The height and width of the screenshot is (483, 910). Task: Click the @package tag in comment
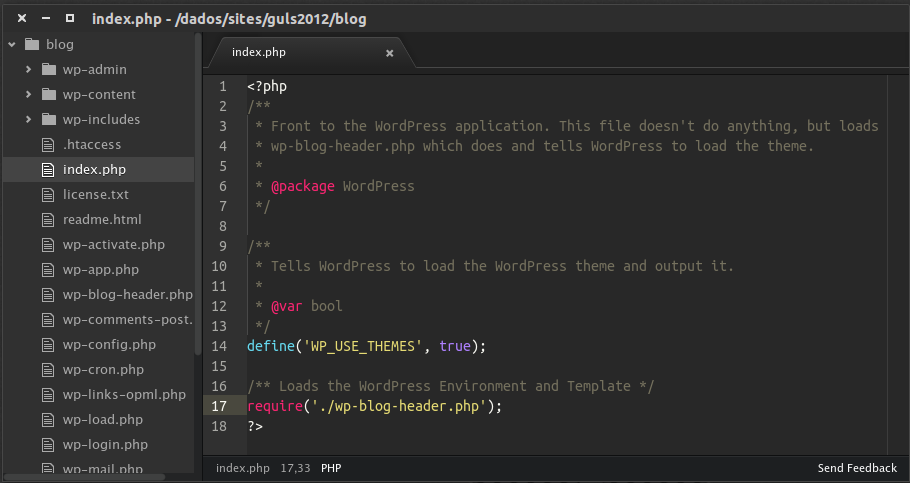click(x=303, y=186)
